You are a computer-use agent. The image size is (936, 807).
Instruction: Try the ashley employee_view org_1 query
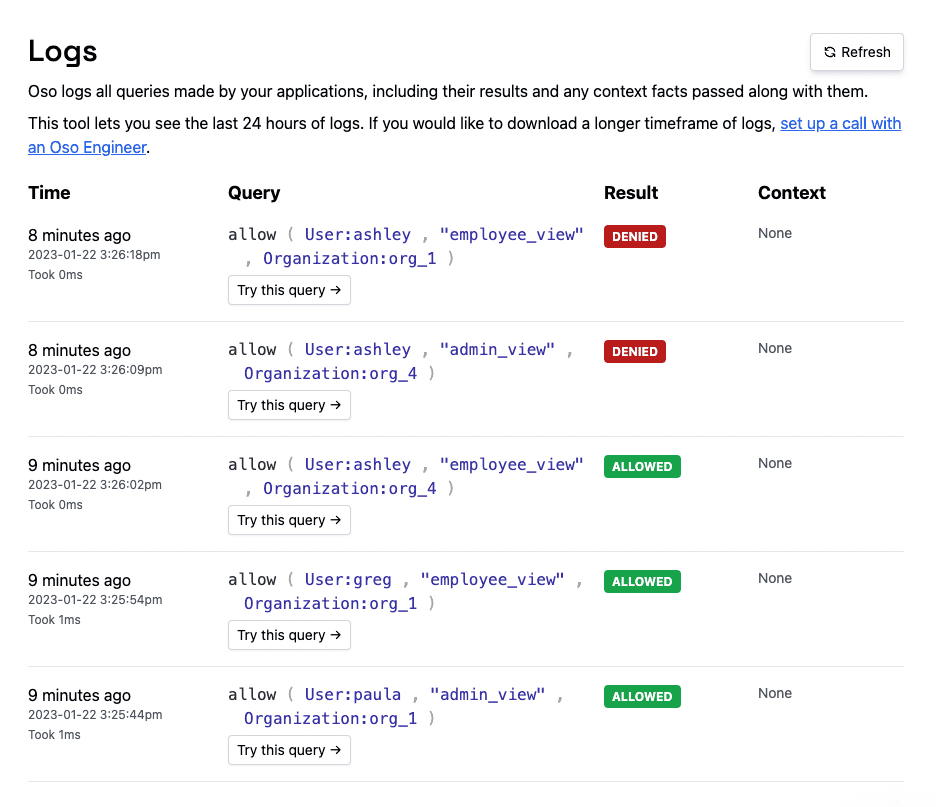coord(289,290)
